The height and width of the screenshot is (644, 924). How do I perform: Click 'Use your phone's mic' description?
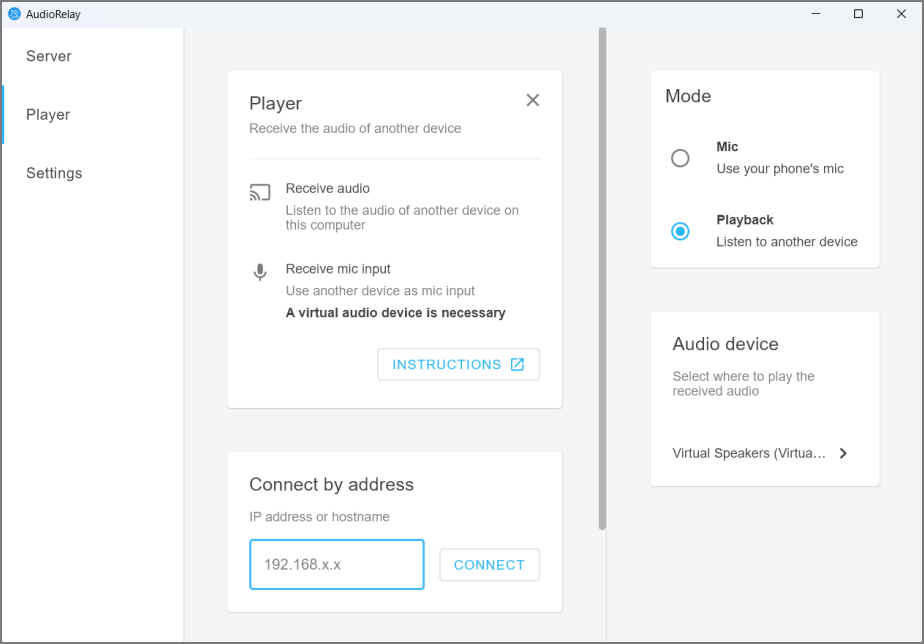[x=780, y=169]
